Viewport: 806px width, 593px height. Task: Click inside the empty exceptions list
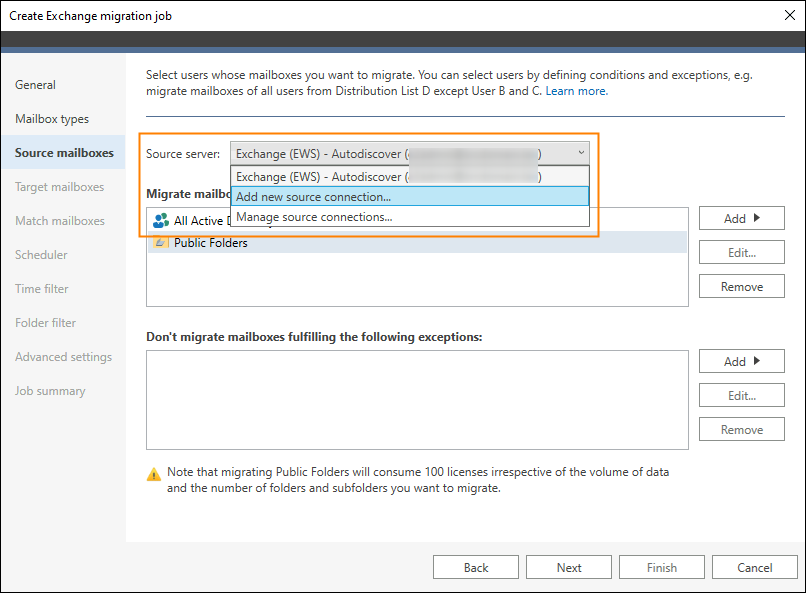pyautogui.click(x=417, y=400)
